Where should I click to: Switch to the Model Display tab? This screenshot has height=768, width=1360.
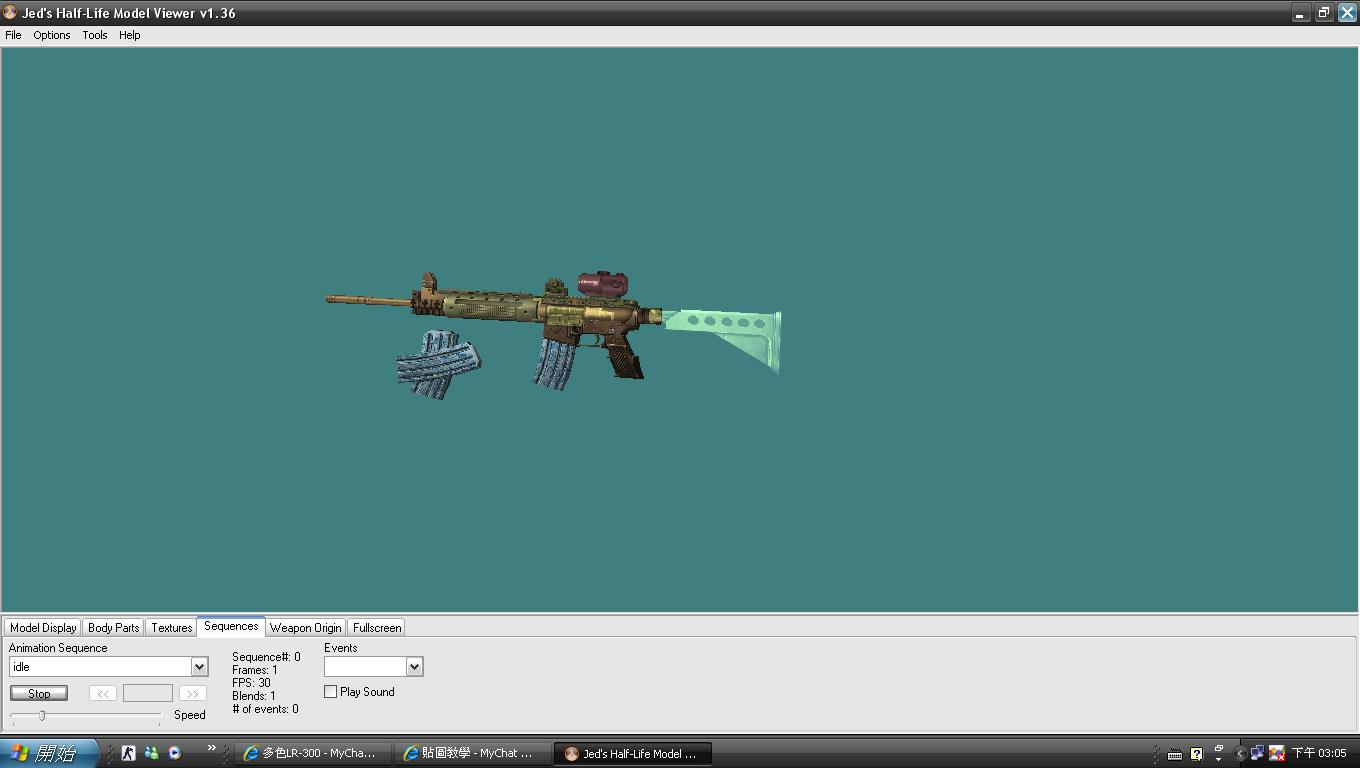tap(43, 628)
